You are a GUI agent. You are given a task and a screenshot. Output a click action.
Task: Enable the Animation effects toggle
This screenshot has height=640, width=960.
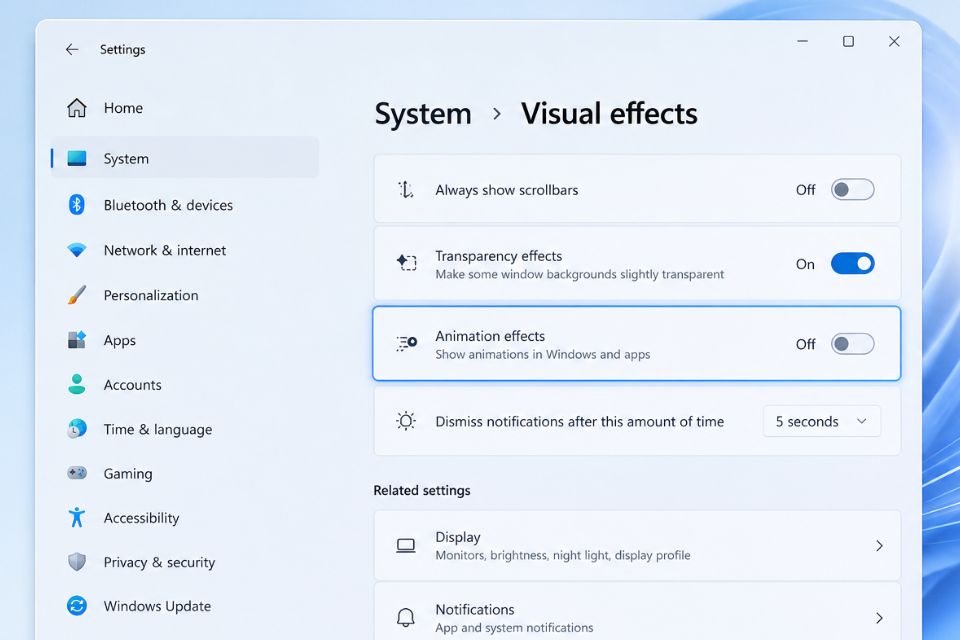coord(852,344)
